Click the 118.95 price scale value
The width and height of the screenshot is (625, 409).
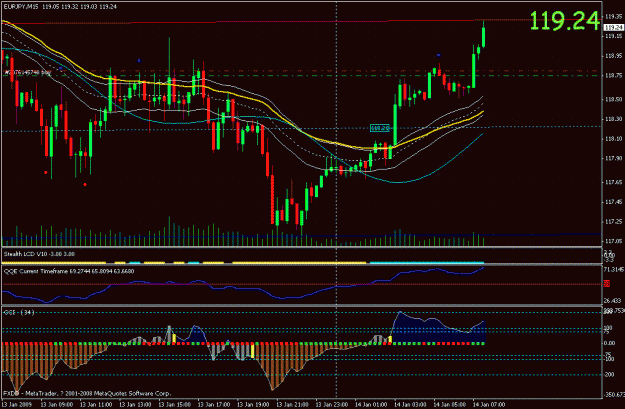pos(614,56)
